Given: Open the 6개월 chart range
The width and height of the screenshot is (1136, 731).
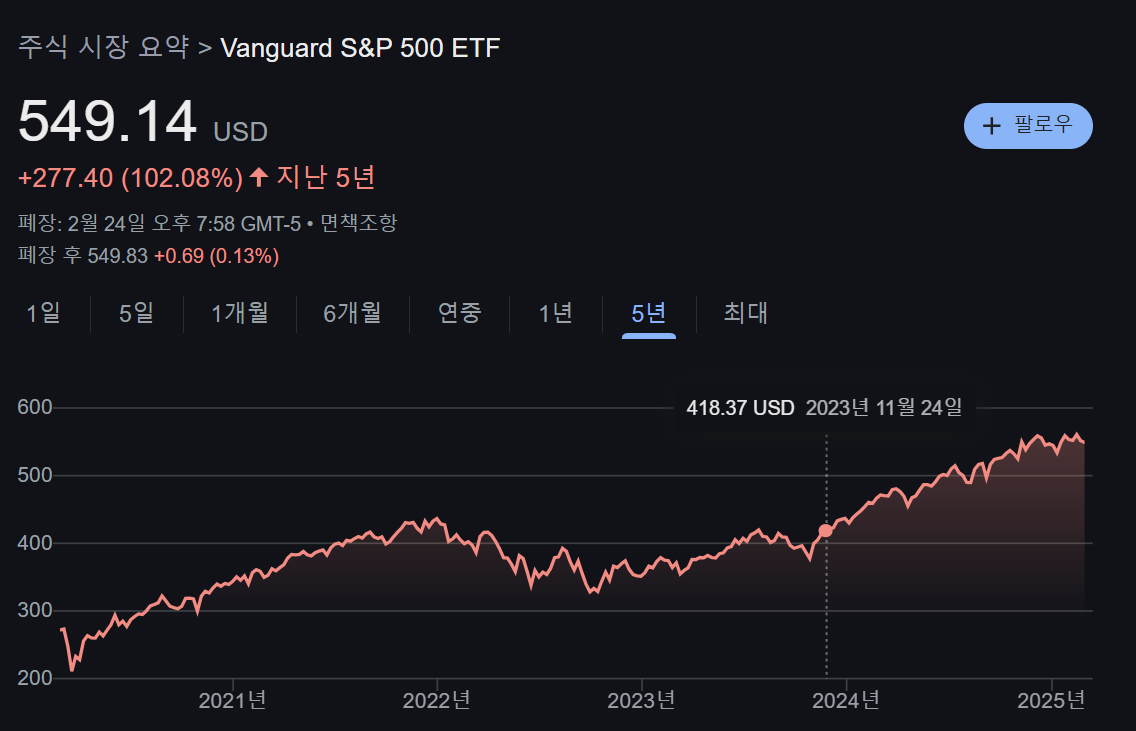Looking at the screenshot, I should click(x=352, y=313).
